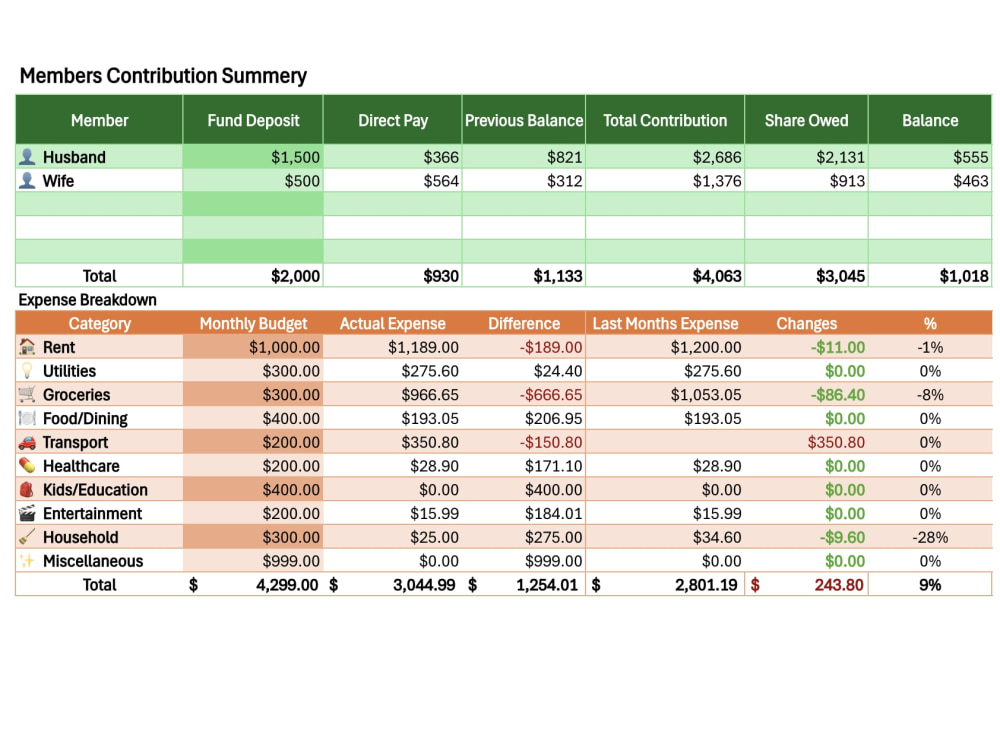This screenshot has height=750, width=1000.
Task: Select Miscellaneous' $999.00 monthly budget cell
Action: [253, 561]
